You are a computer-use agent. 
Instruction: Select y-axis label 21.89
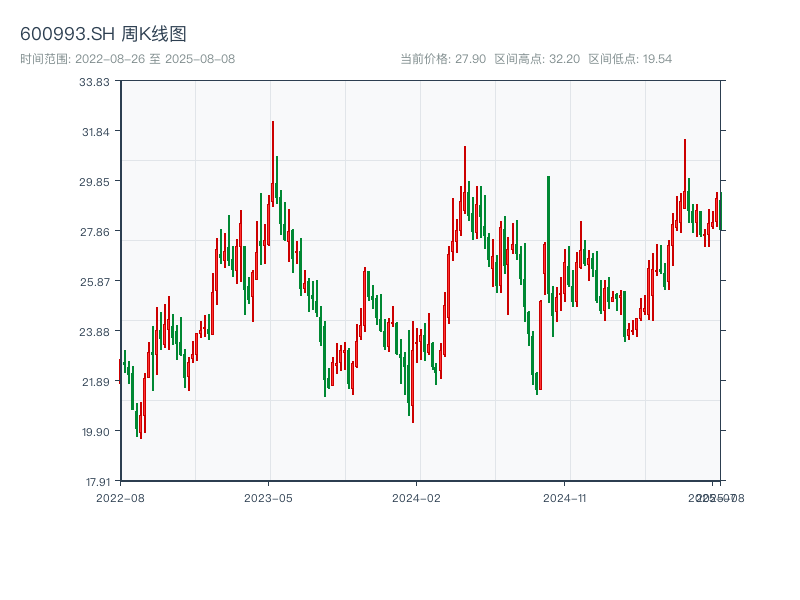(x=96, y=382)
